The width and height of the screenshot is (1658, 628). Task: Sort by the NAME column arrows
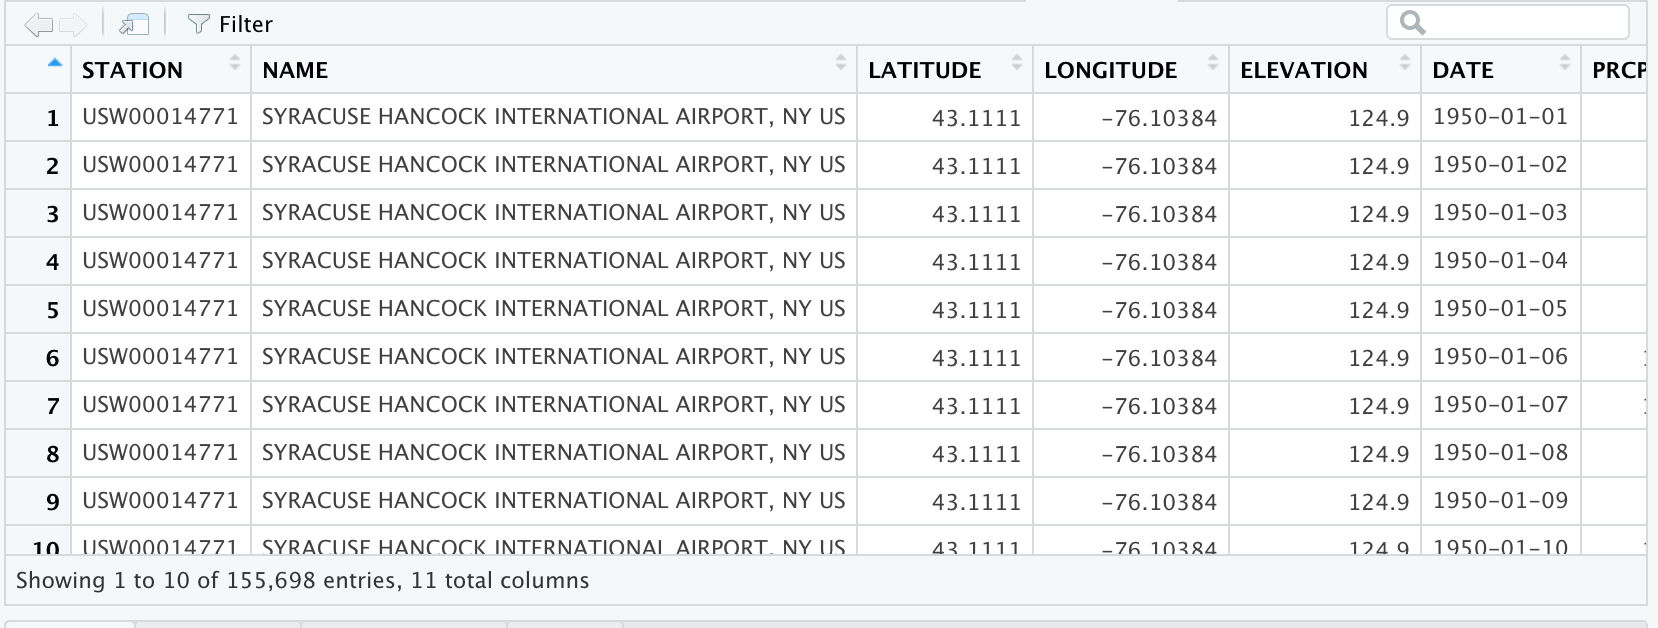coord(841,63)
